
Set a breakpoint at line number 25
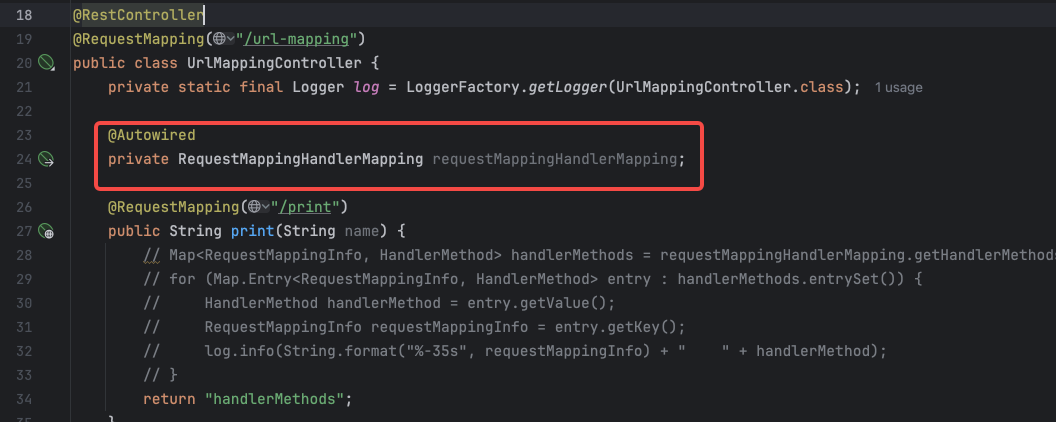25,183
